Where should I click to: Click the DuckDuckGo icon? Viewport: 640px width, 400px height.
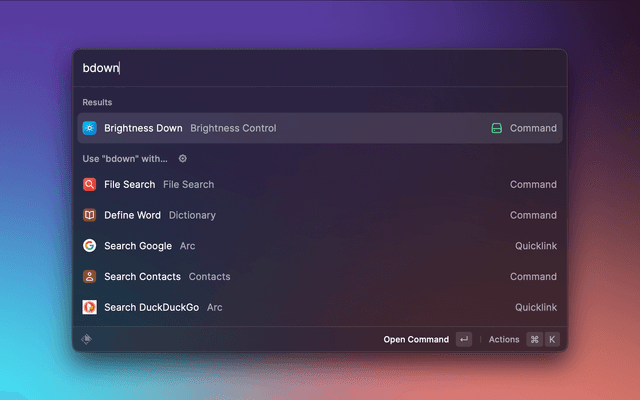[90, 307]
